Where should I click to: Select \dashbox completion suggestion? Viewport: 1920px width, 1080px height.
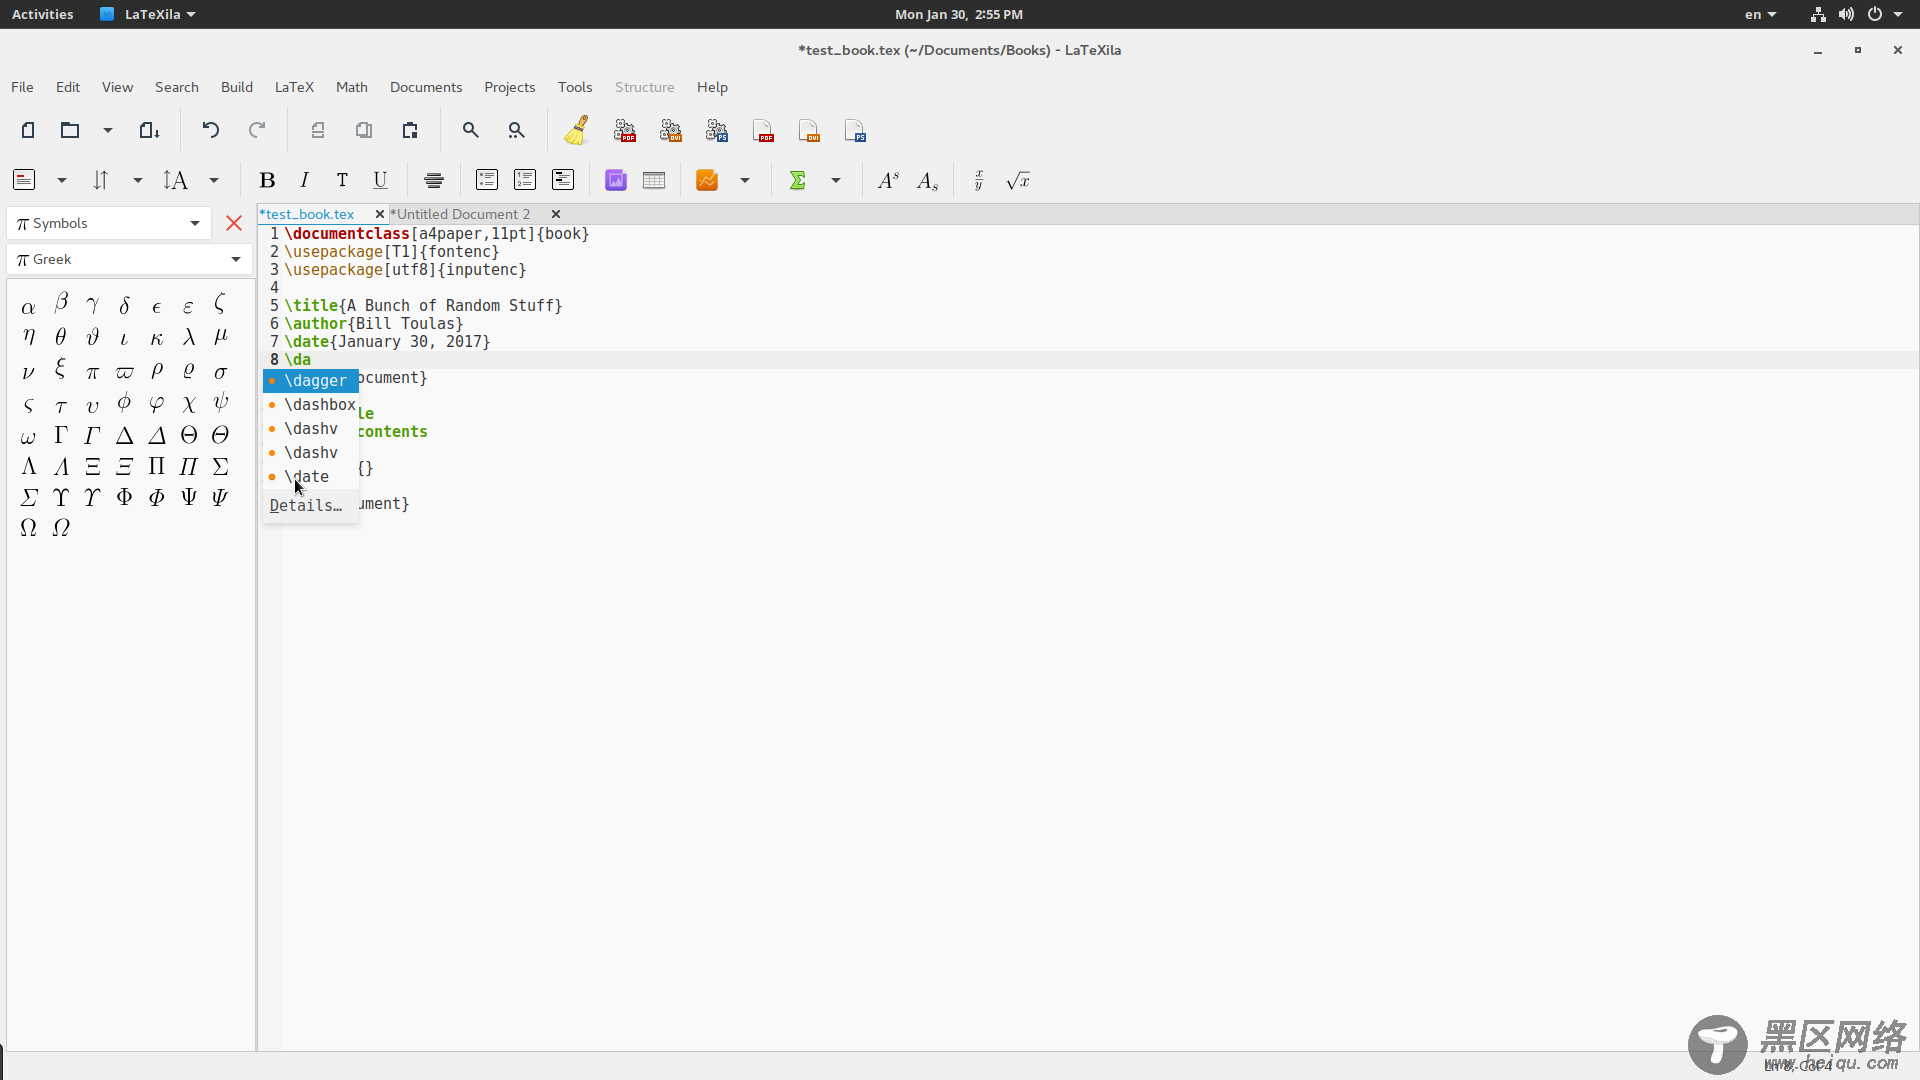pyautogui.click(x=311, y=404)
